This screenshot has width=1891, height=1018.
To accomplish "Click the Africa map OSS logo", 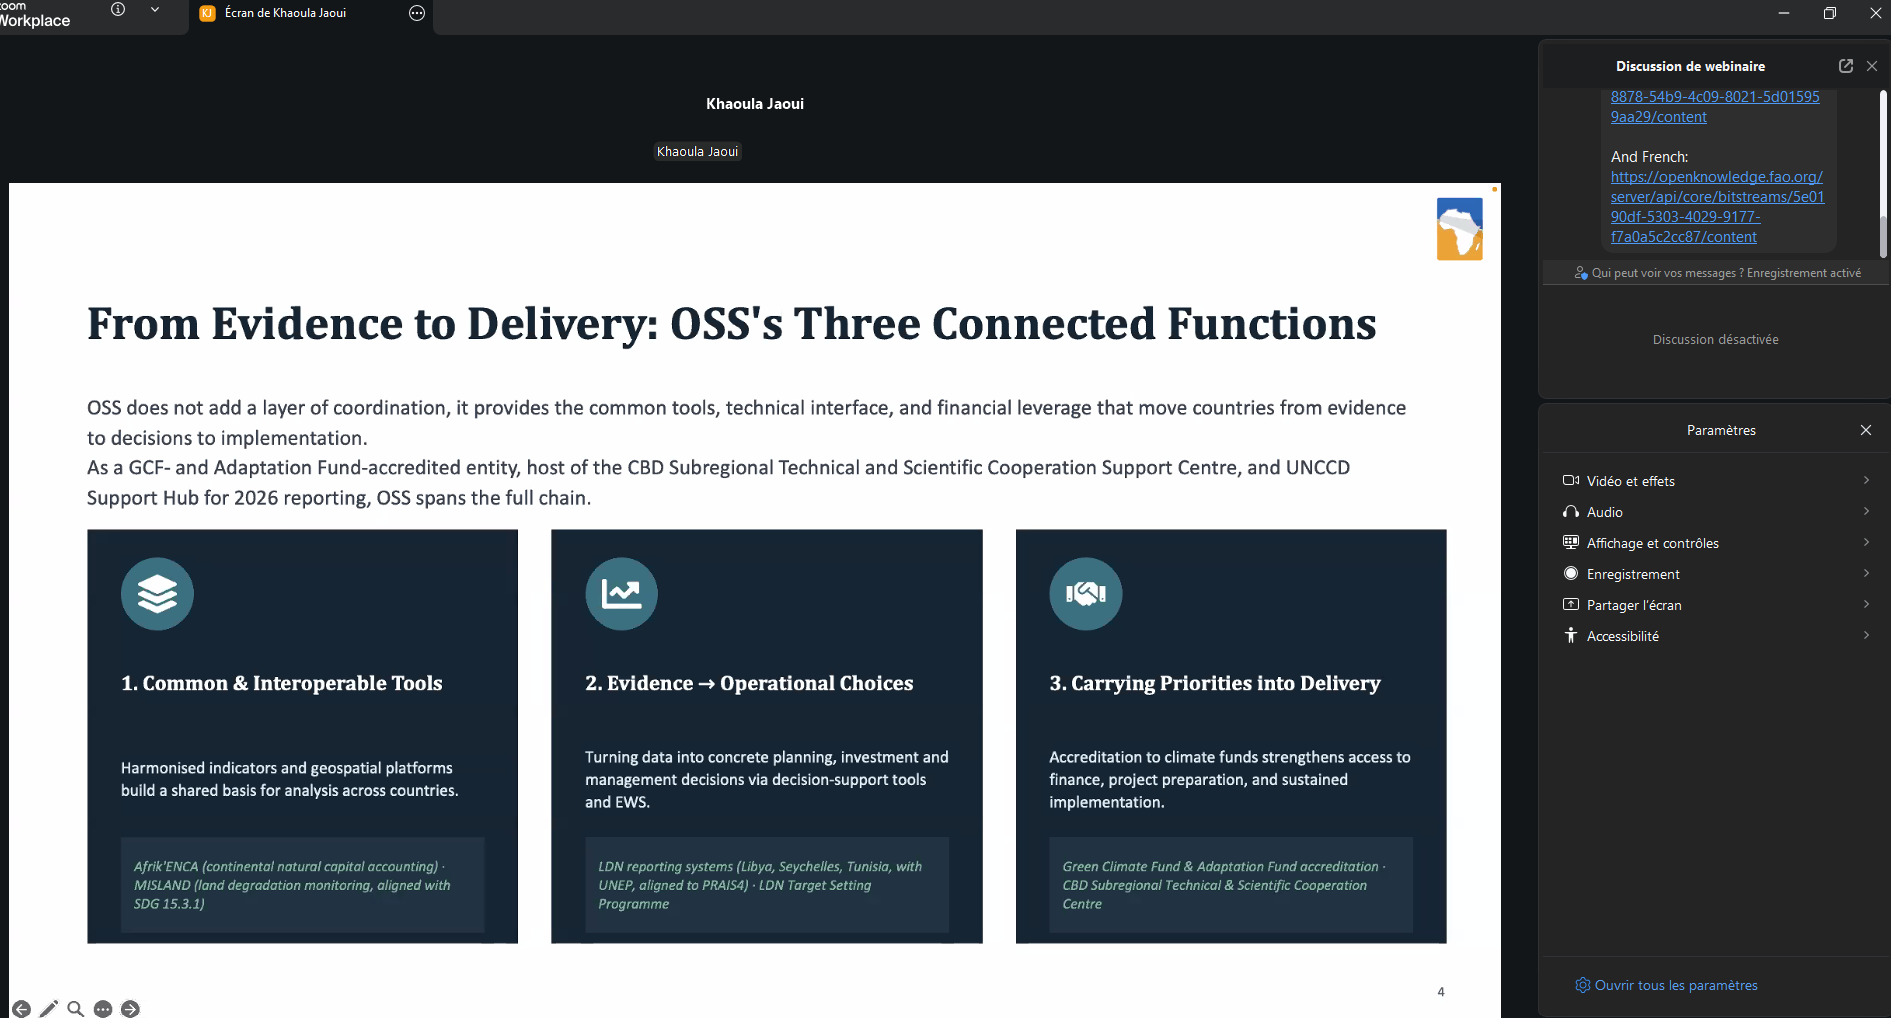I will click(1459, 229).
